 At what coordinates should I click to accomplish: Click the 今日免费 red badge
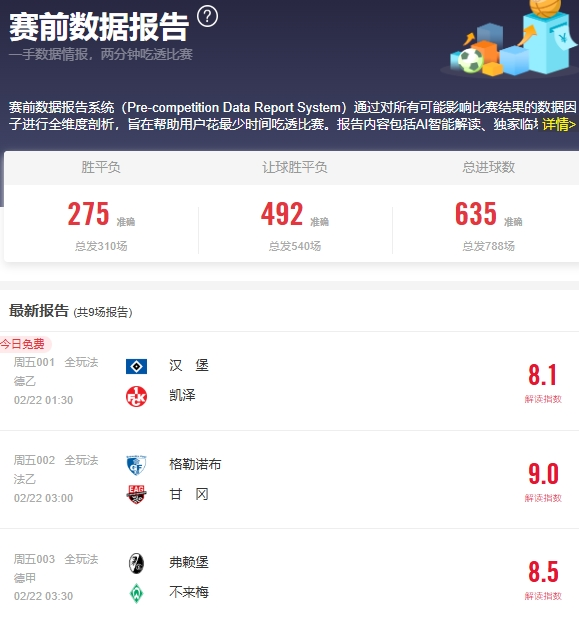(25, 344)
